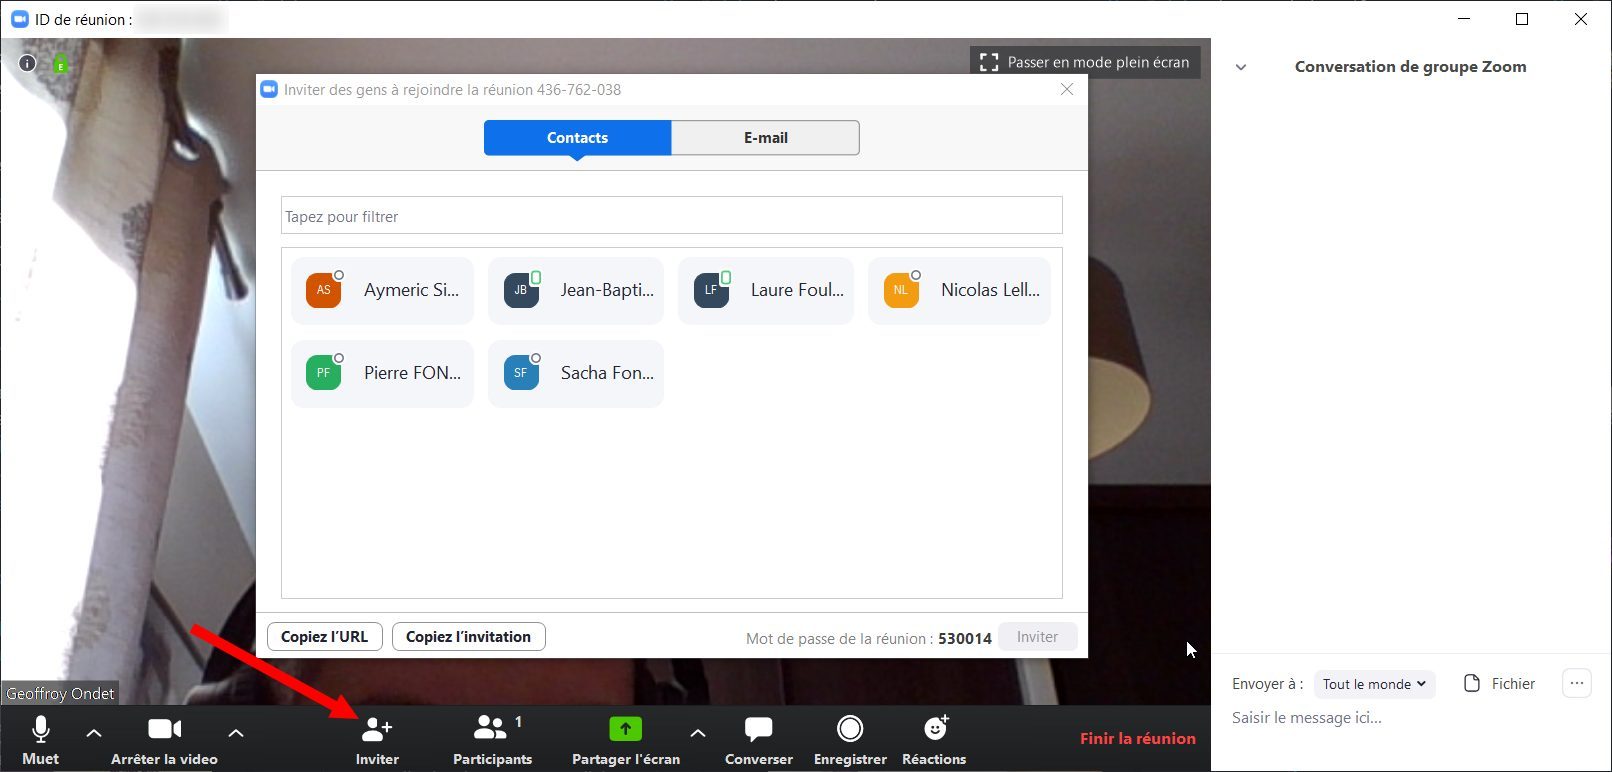Switch to the E-mail tab
The width and height of the screenshot is (1612, 772).
click(x=765, y=138)
